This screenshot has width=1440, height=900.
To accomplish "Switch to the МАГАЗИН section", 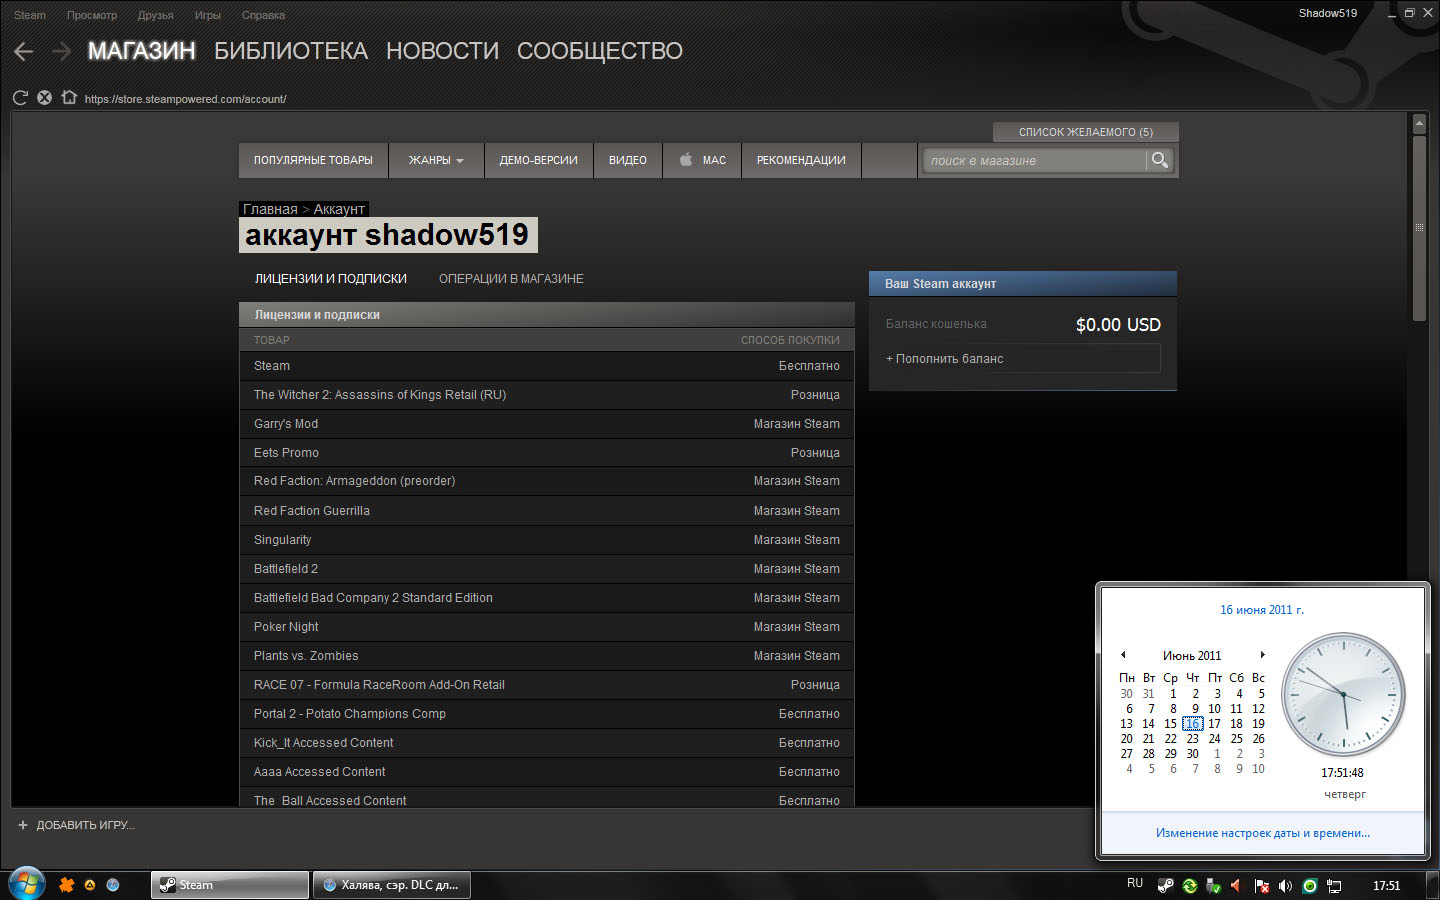I will pyautogui.click(x=142, y=51).
